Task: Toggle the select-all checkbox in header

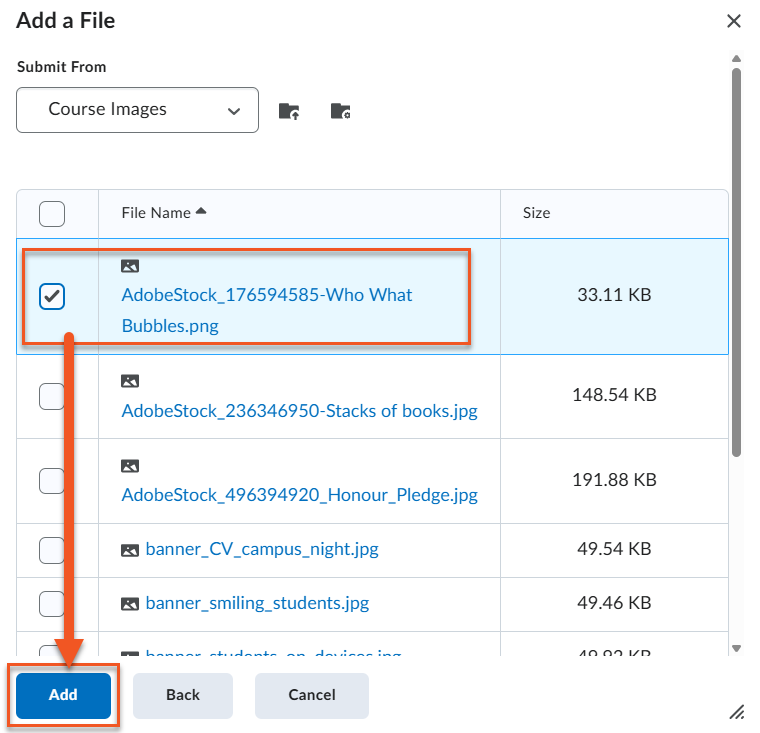Action: 52,213
